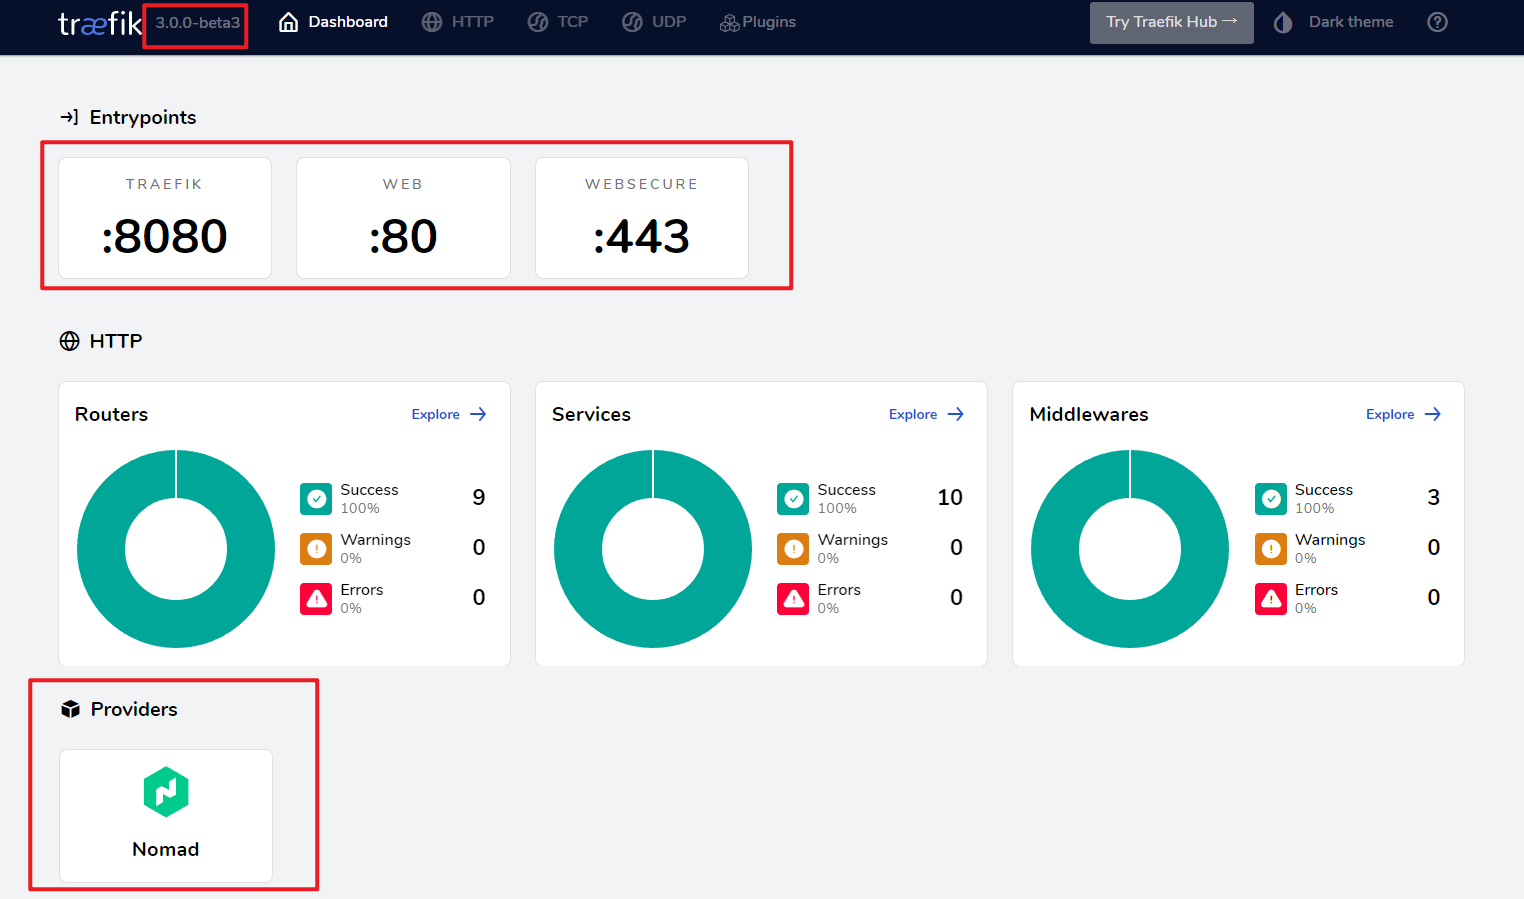Click the HTTP section globe icon
Image resolution: width=1524 pixels, height=899 pixels.
pyautogui.click(x=70, y=341)
